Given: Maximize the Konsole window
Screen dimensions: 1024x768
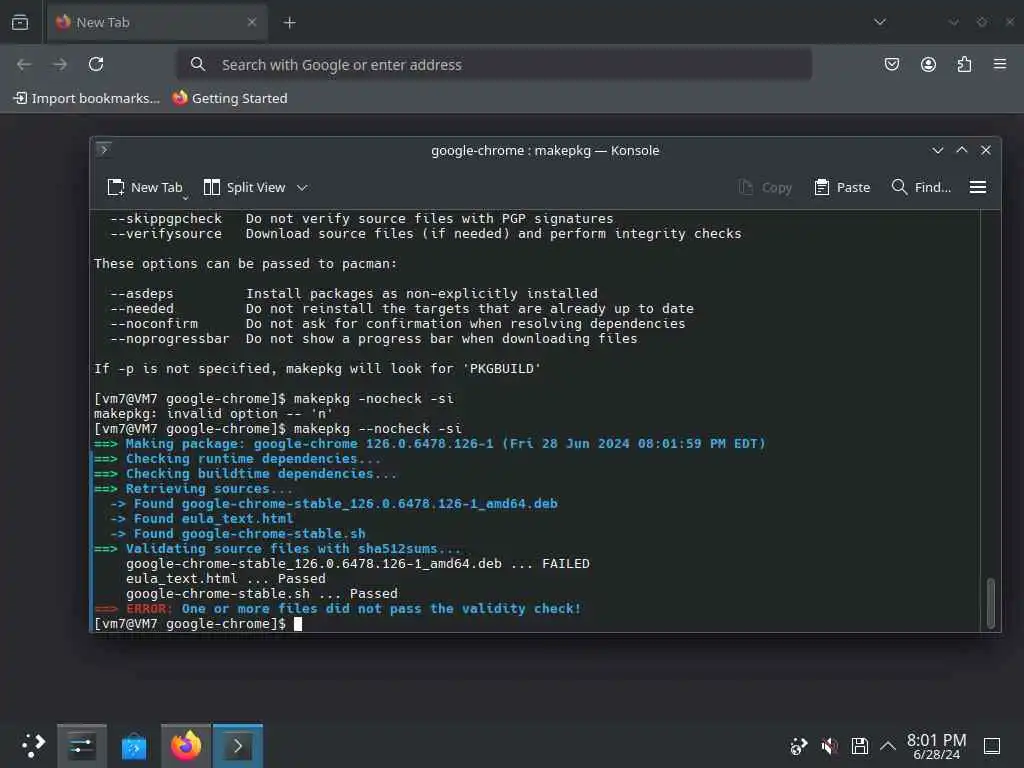Looking at the screenshot, I should coord(962,150).
